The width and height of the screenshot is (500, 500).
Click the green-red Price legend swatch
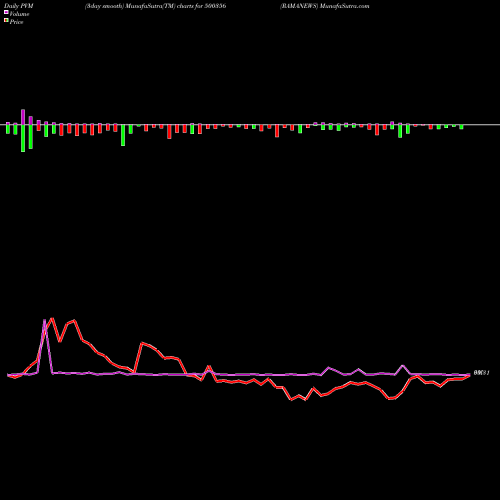coord(6,21)
